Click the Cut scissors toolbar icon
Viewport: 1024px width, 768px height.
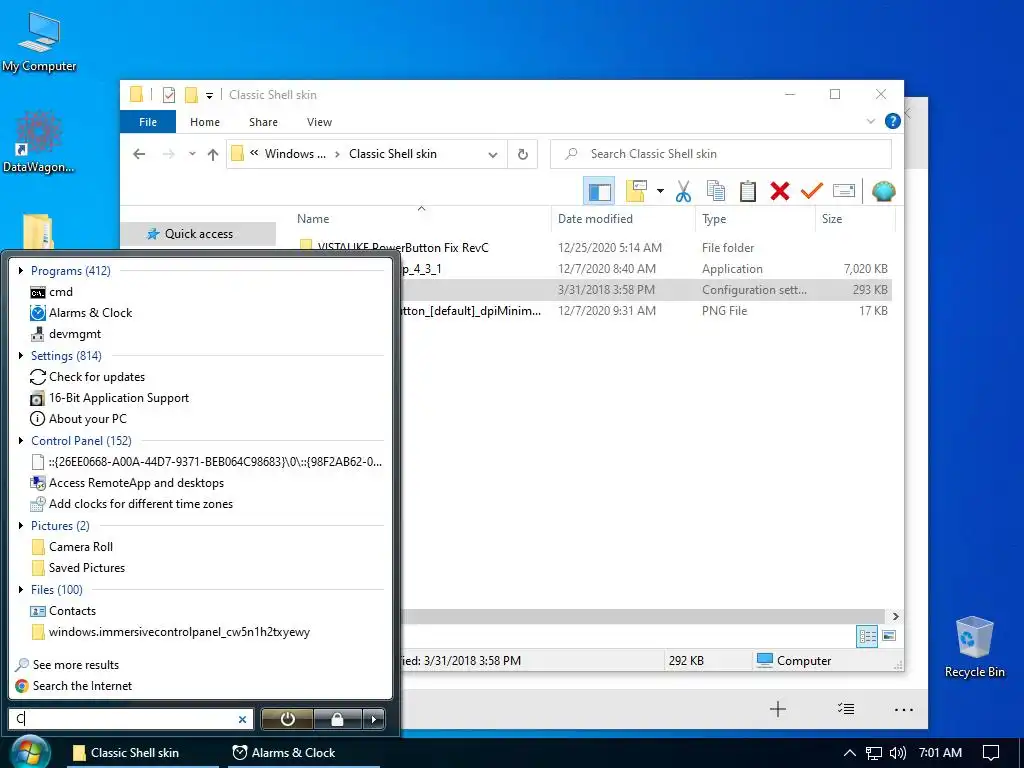point(683,191)
